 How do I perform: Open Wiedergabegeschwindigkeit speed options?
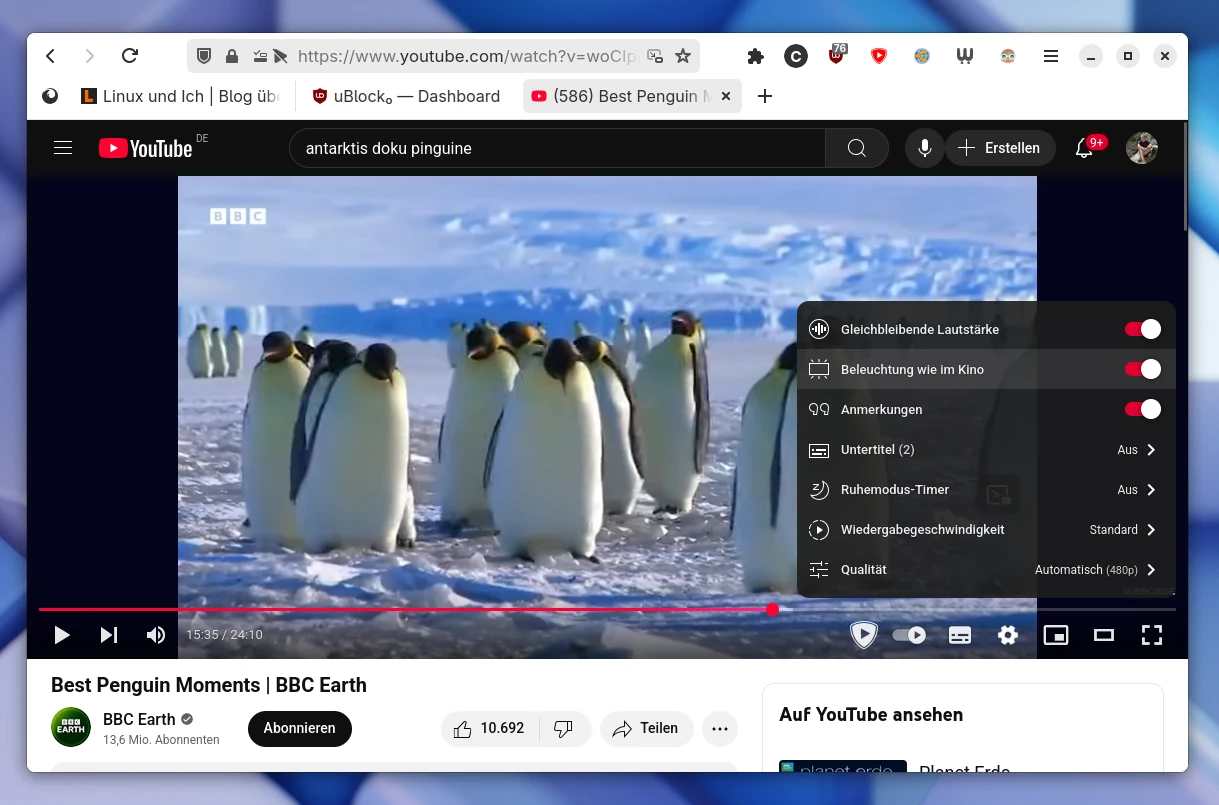coord(985,529)
